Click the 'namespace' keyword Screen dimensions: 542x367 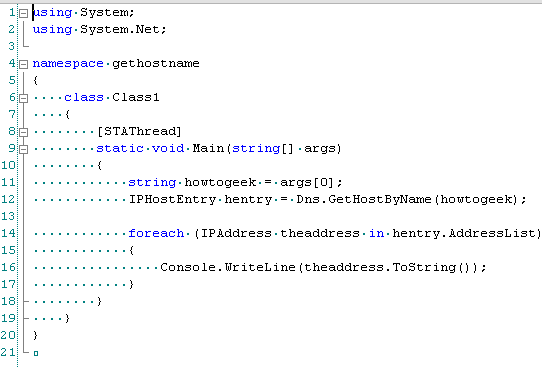tap(68, 64)
